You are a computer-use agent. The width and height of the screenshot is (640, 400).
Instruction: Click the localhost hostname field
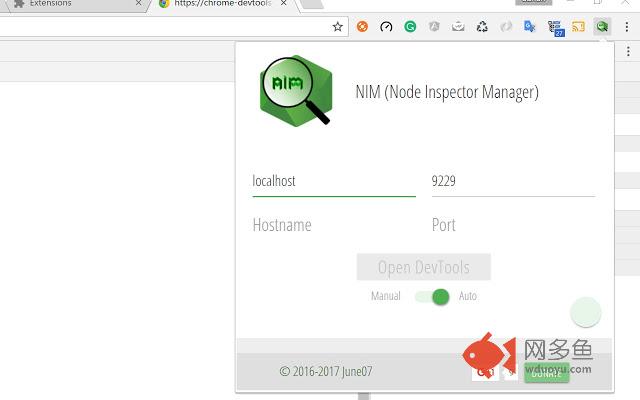point(334,182)
